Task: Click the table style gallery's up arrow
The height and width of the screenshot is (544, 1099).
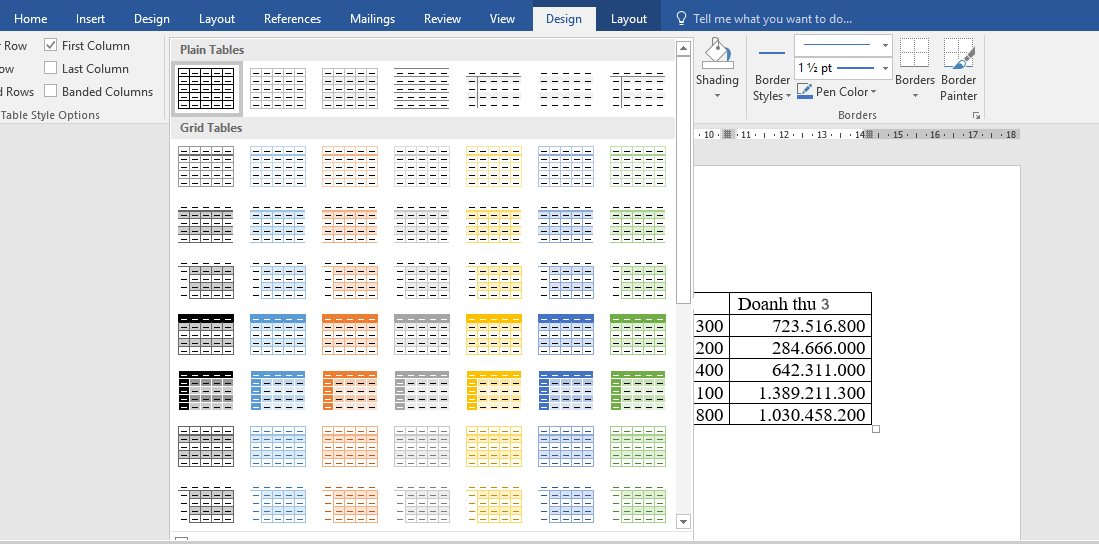Action: click(683, 49)
